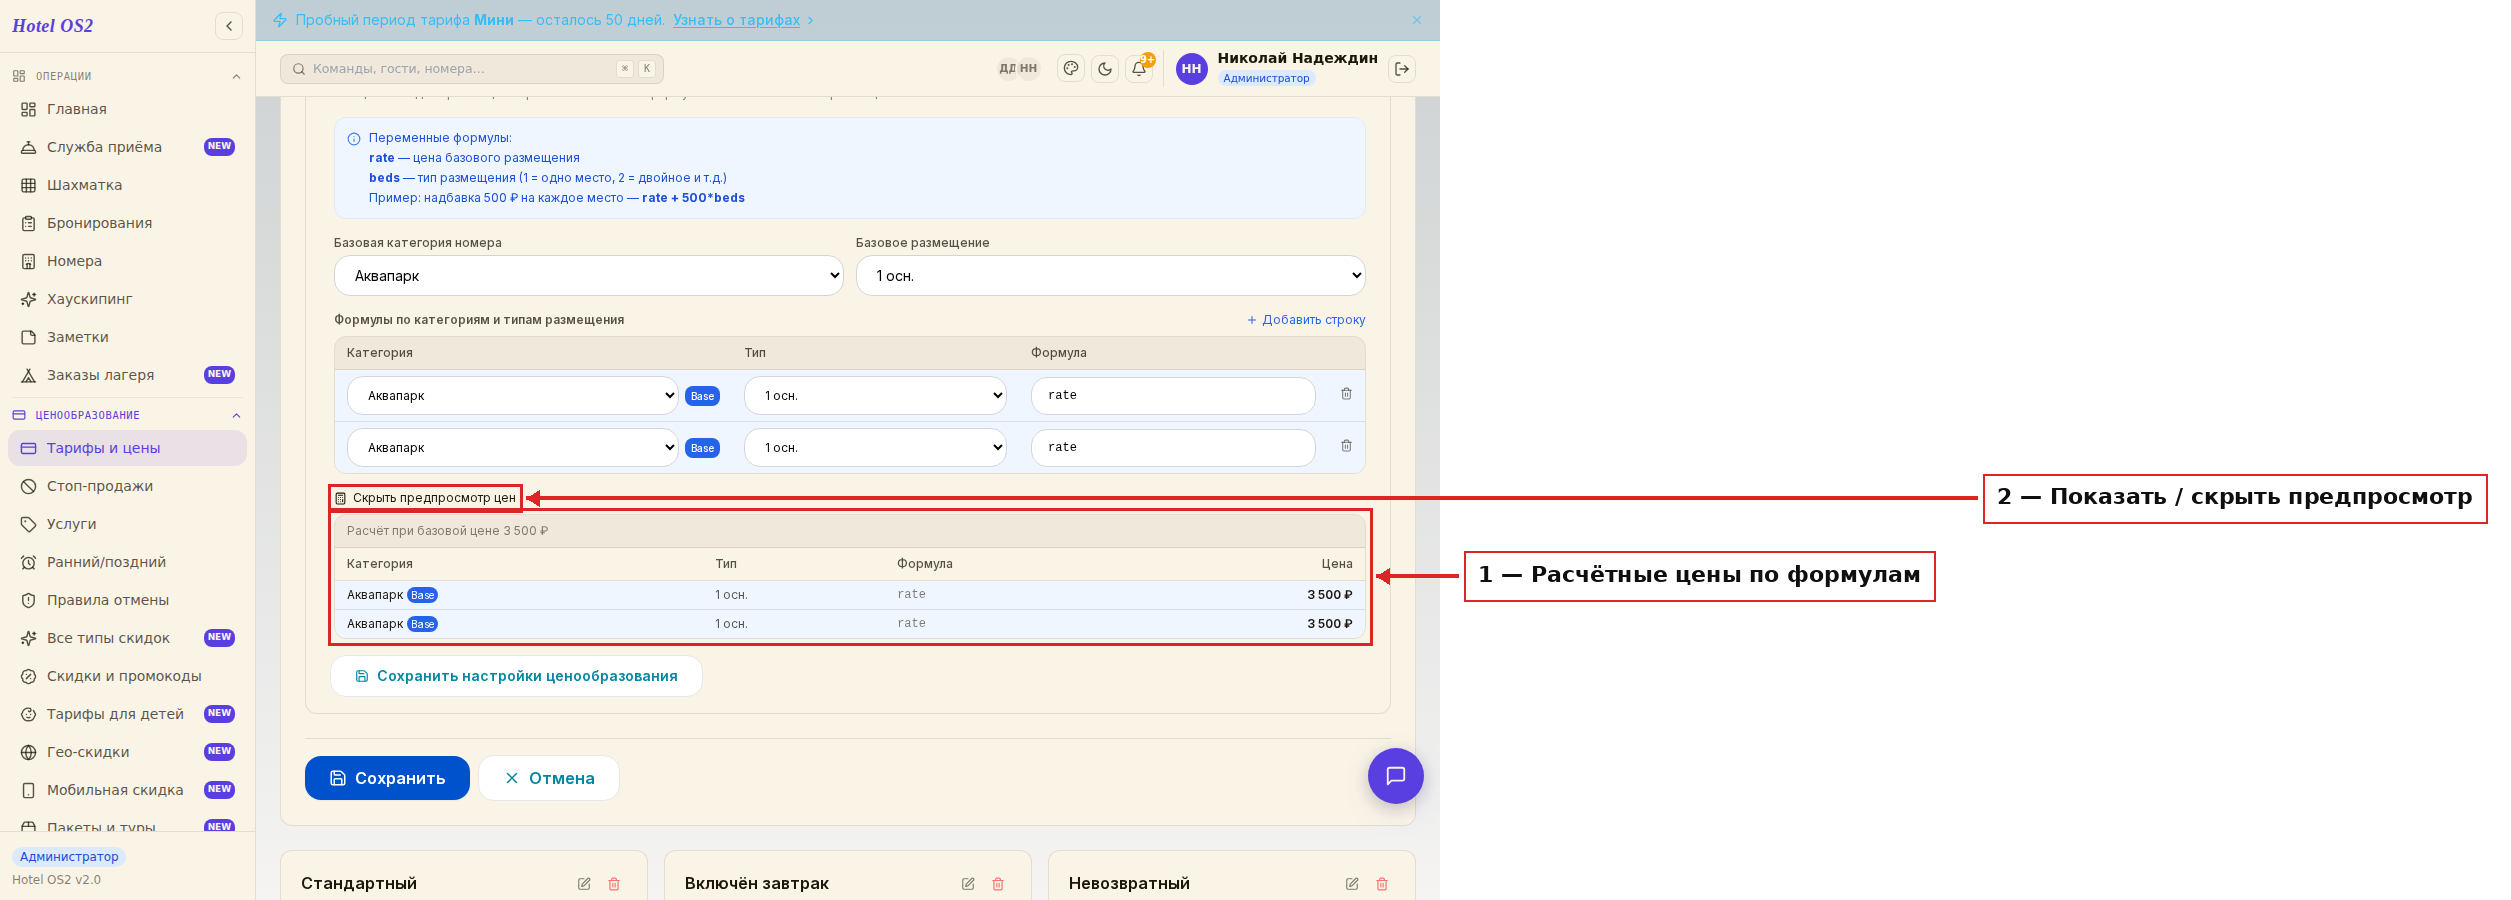Image resolution: width=2511 pixels, height=900 pixels.
Task: Collapse the ЦЕНООБРАЗОВАНИЕ section
Action: [127, 415]
